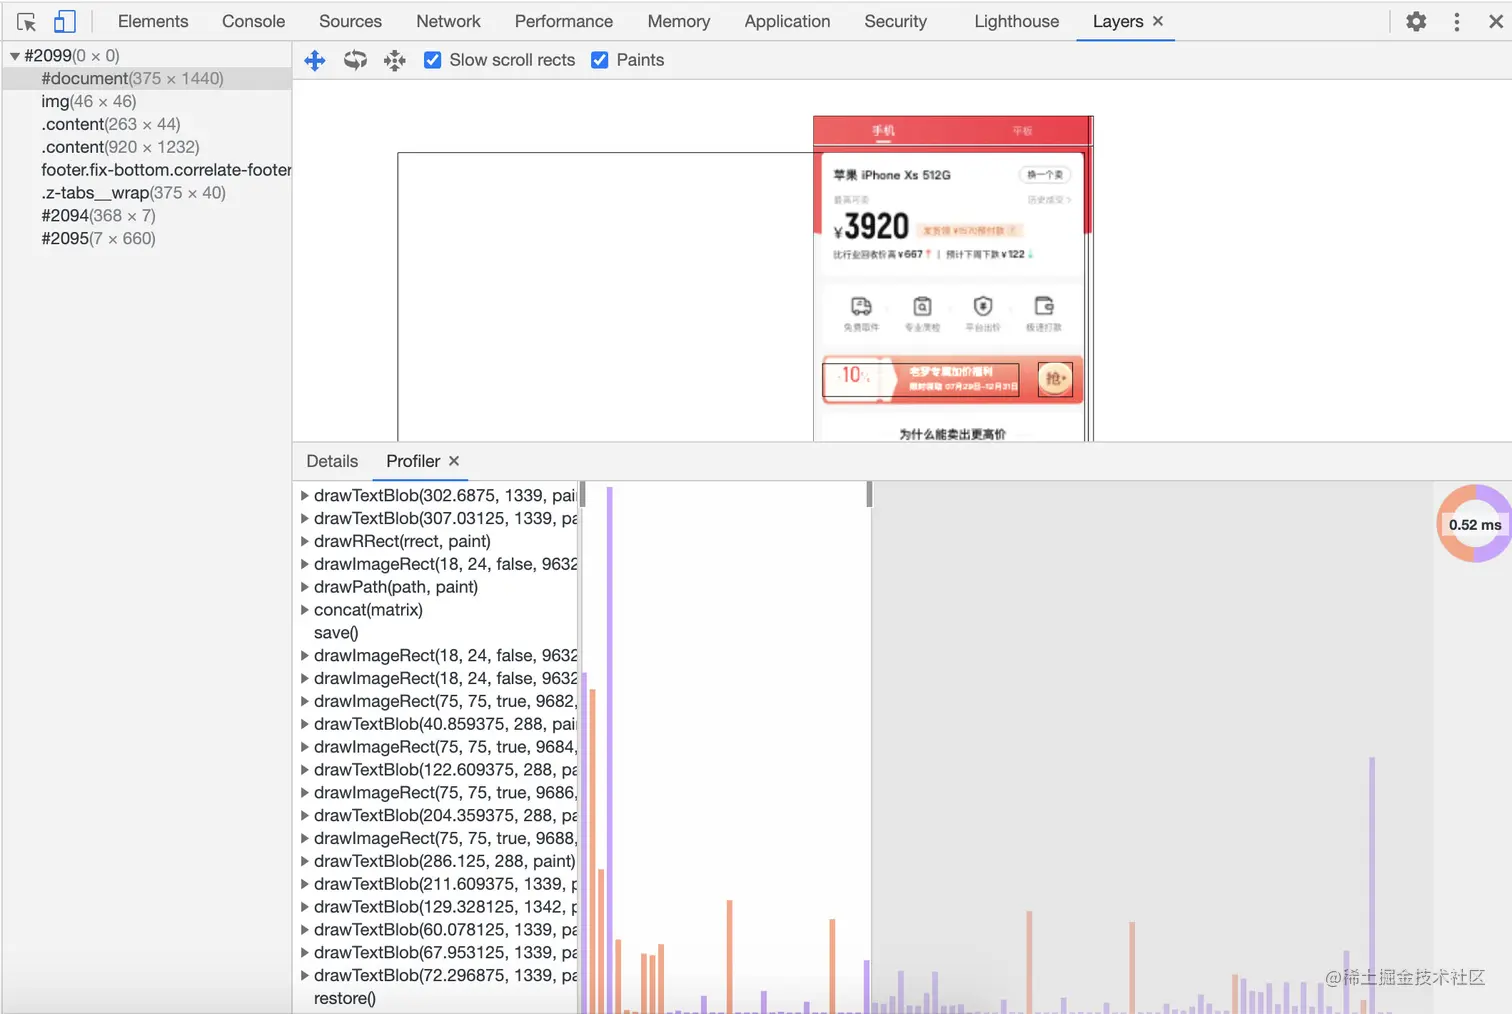
Task: Expand drawTextBlob(286.125, 288, paint) entry
Action: click(305, 861)
